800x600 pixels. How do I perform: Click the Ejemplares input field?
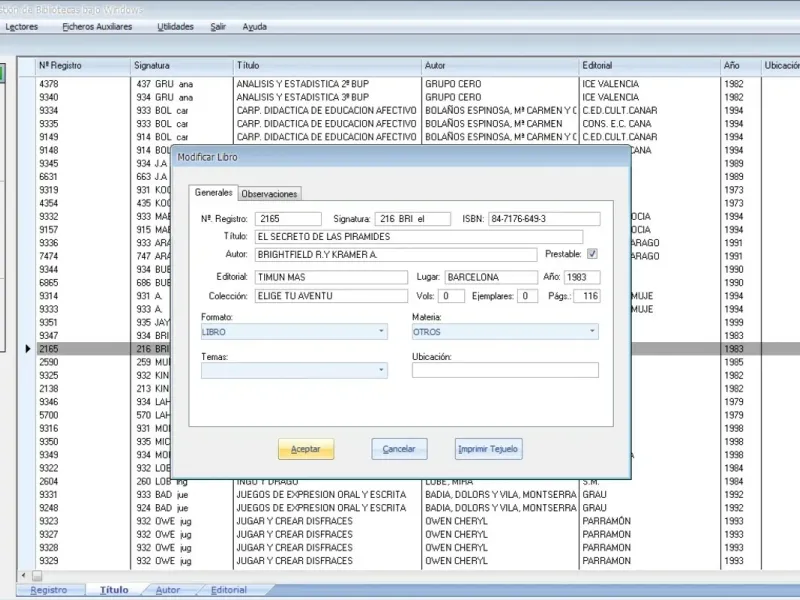pyautogui.click(x=528, y=296)
